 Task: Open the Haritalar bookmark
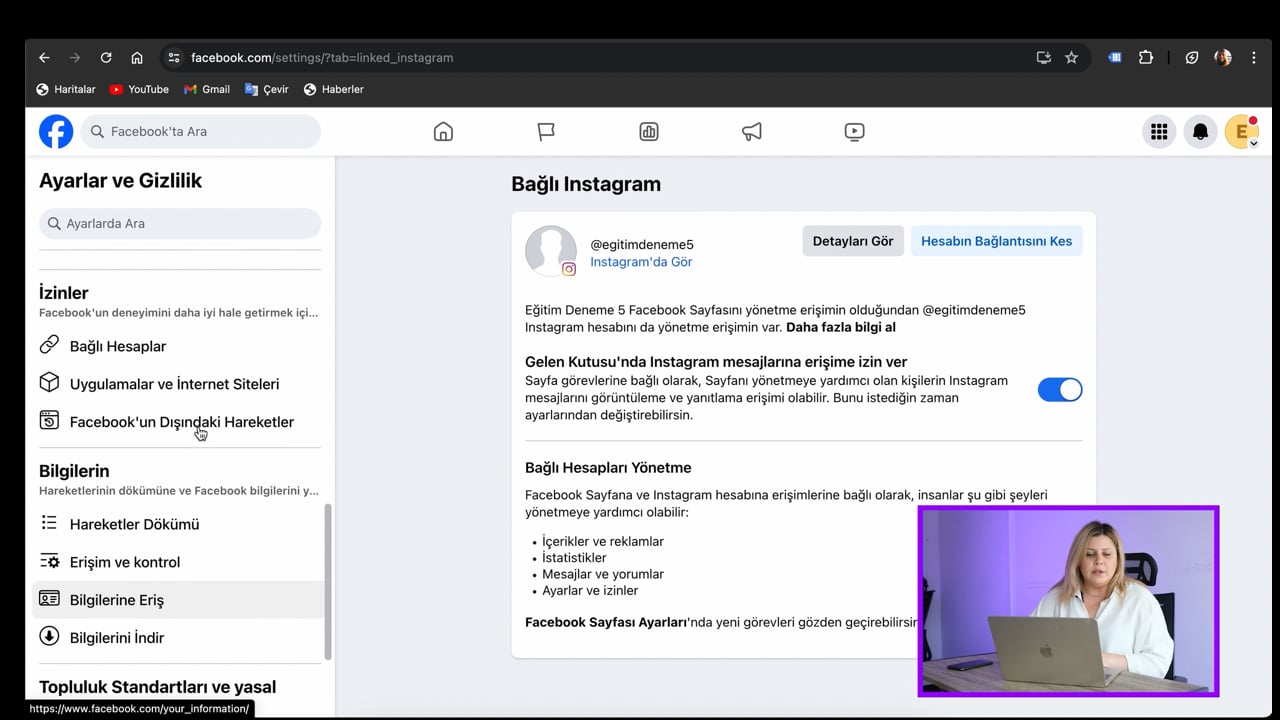point(66,89)
